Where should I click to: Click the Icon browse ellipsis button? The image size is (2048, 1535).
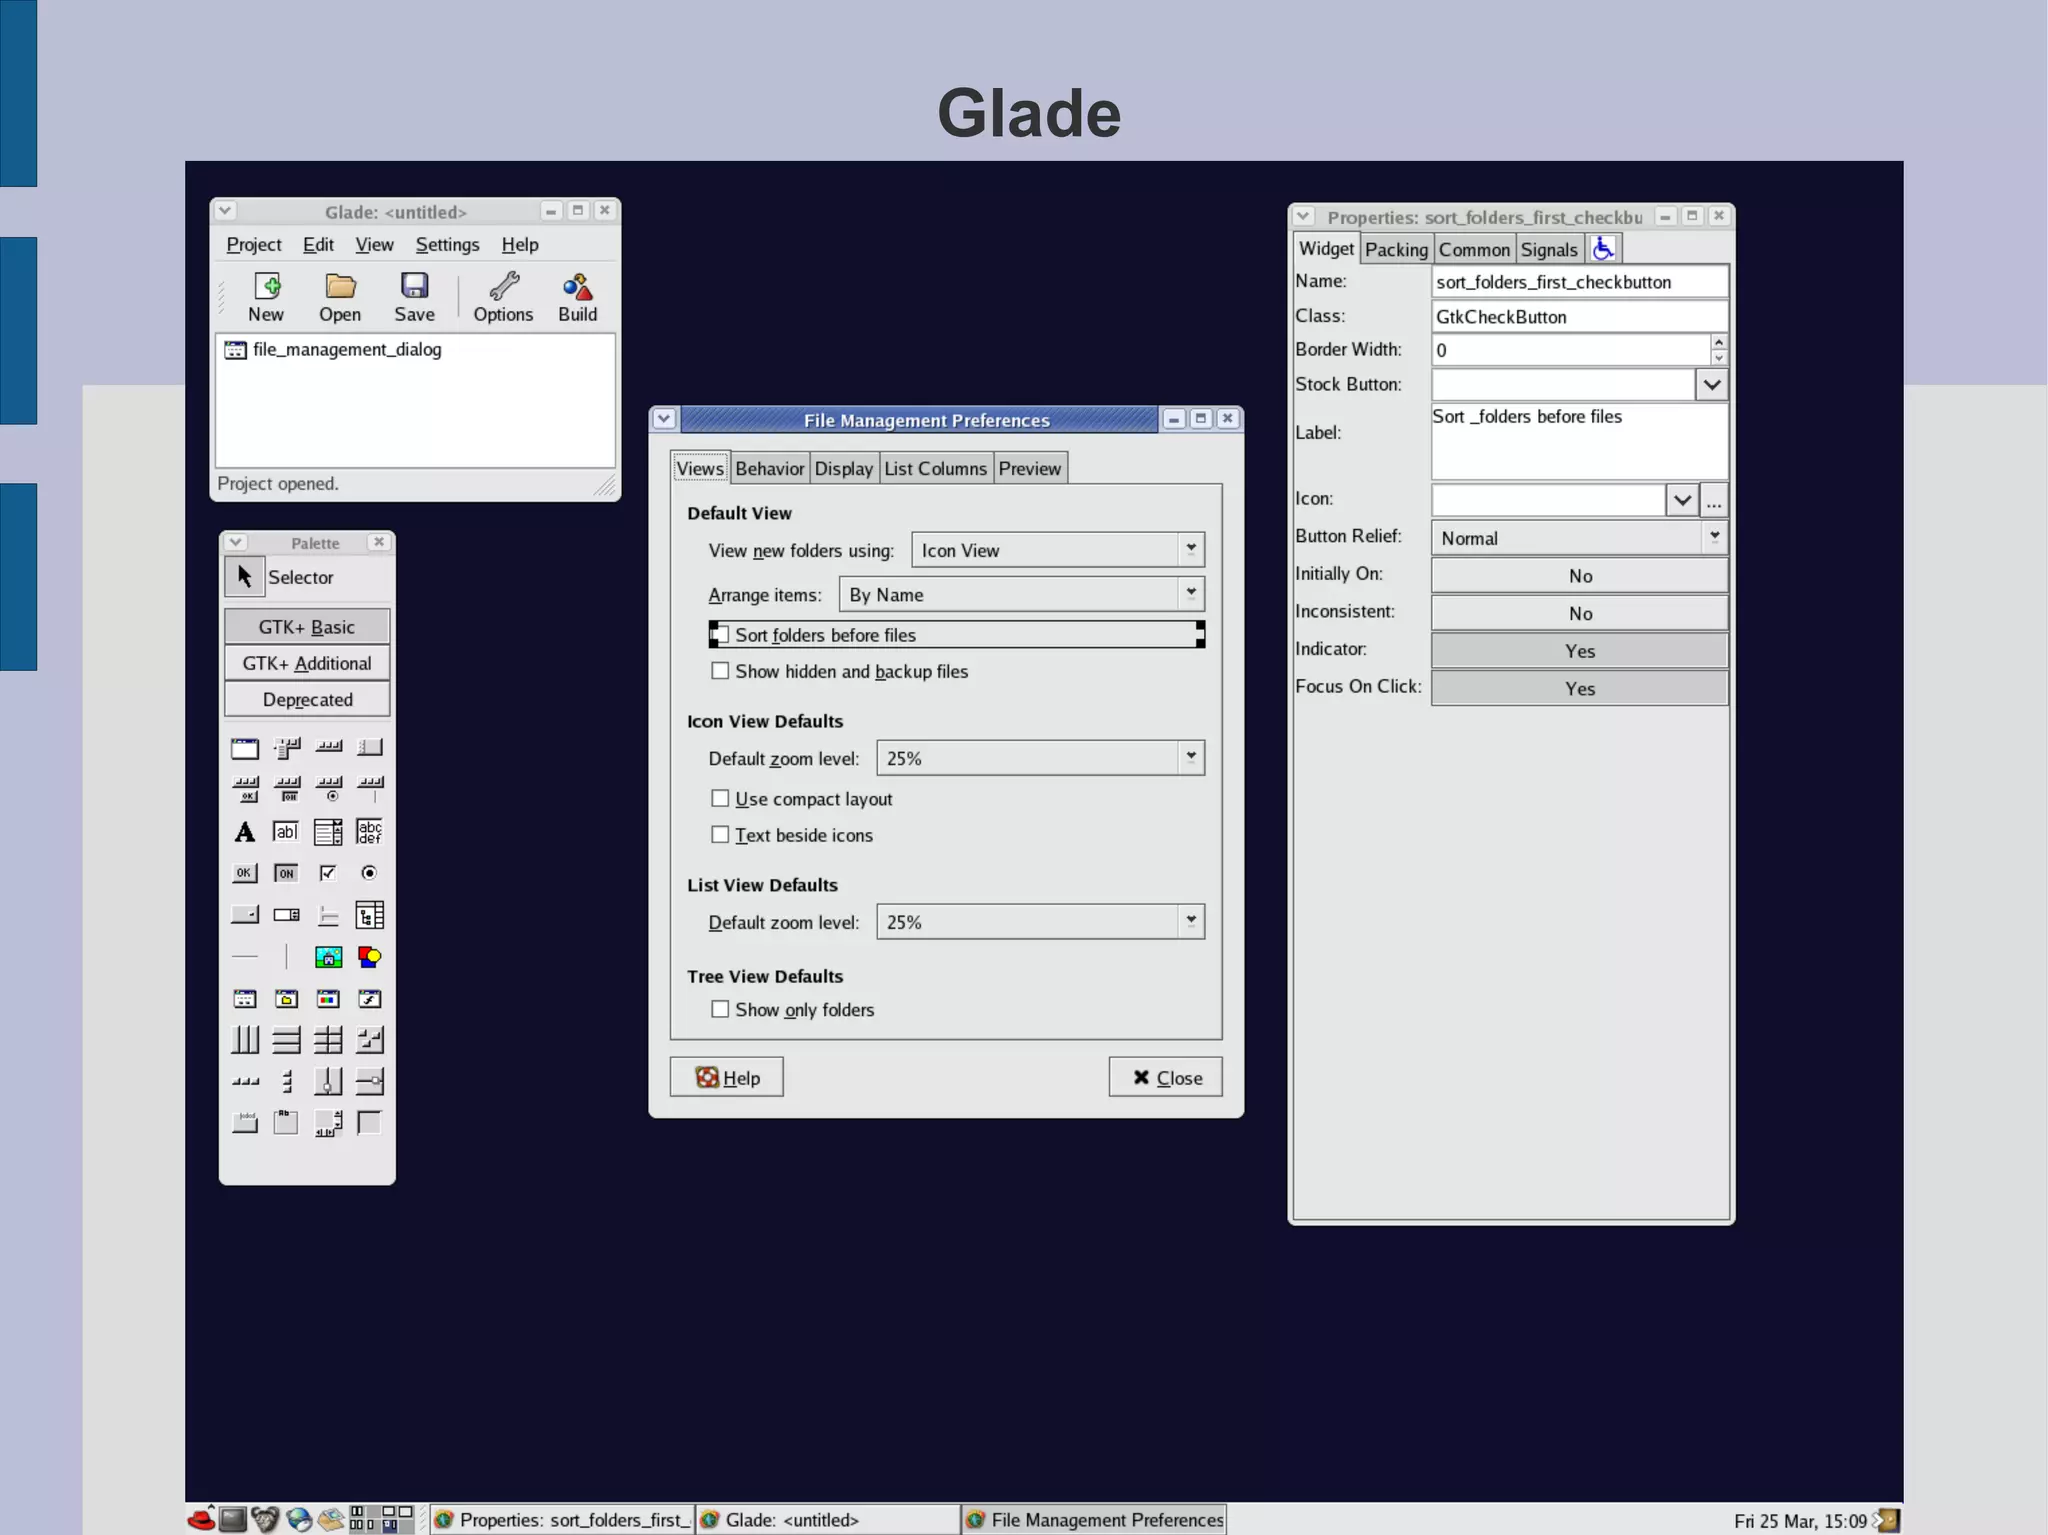[1714, 499]
